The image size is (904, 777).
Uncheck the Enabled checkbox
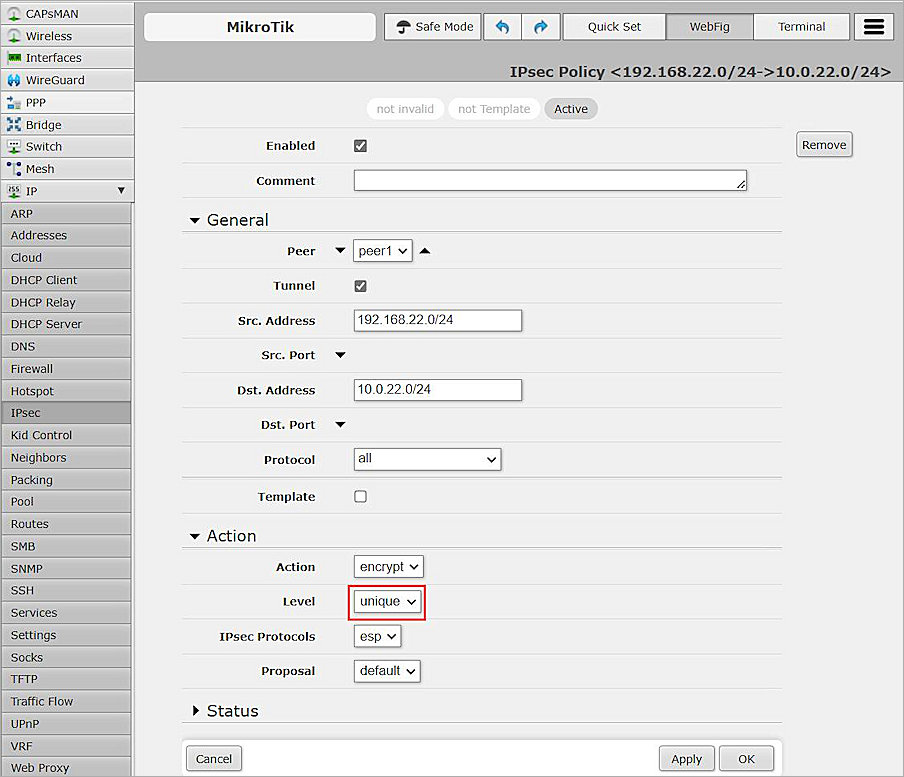[x=360, y=145]
